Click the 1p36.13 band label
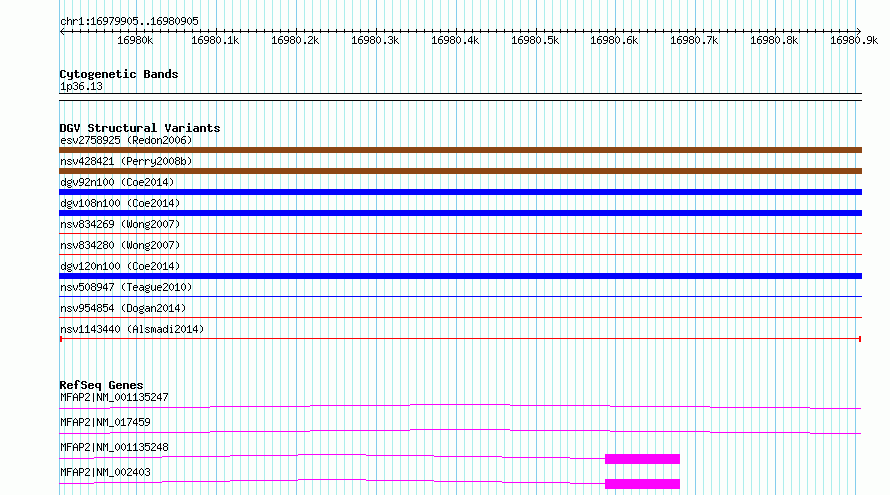Image resolution: width=890 pixels, height=495 pixels. coord(81,86)
